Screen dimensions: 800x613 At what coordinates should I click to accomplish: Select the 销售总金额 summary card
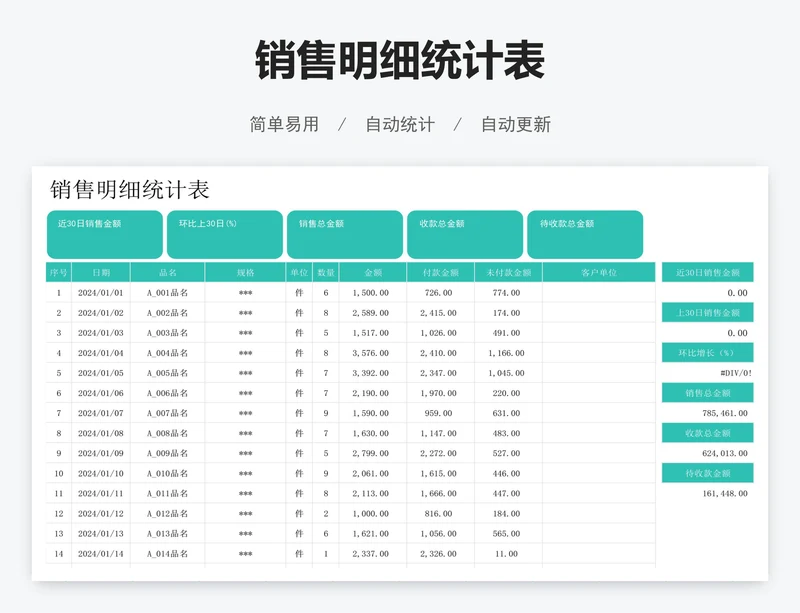click(345, 235)
